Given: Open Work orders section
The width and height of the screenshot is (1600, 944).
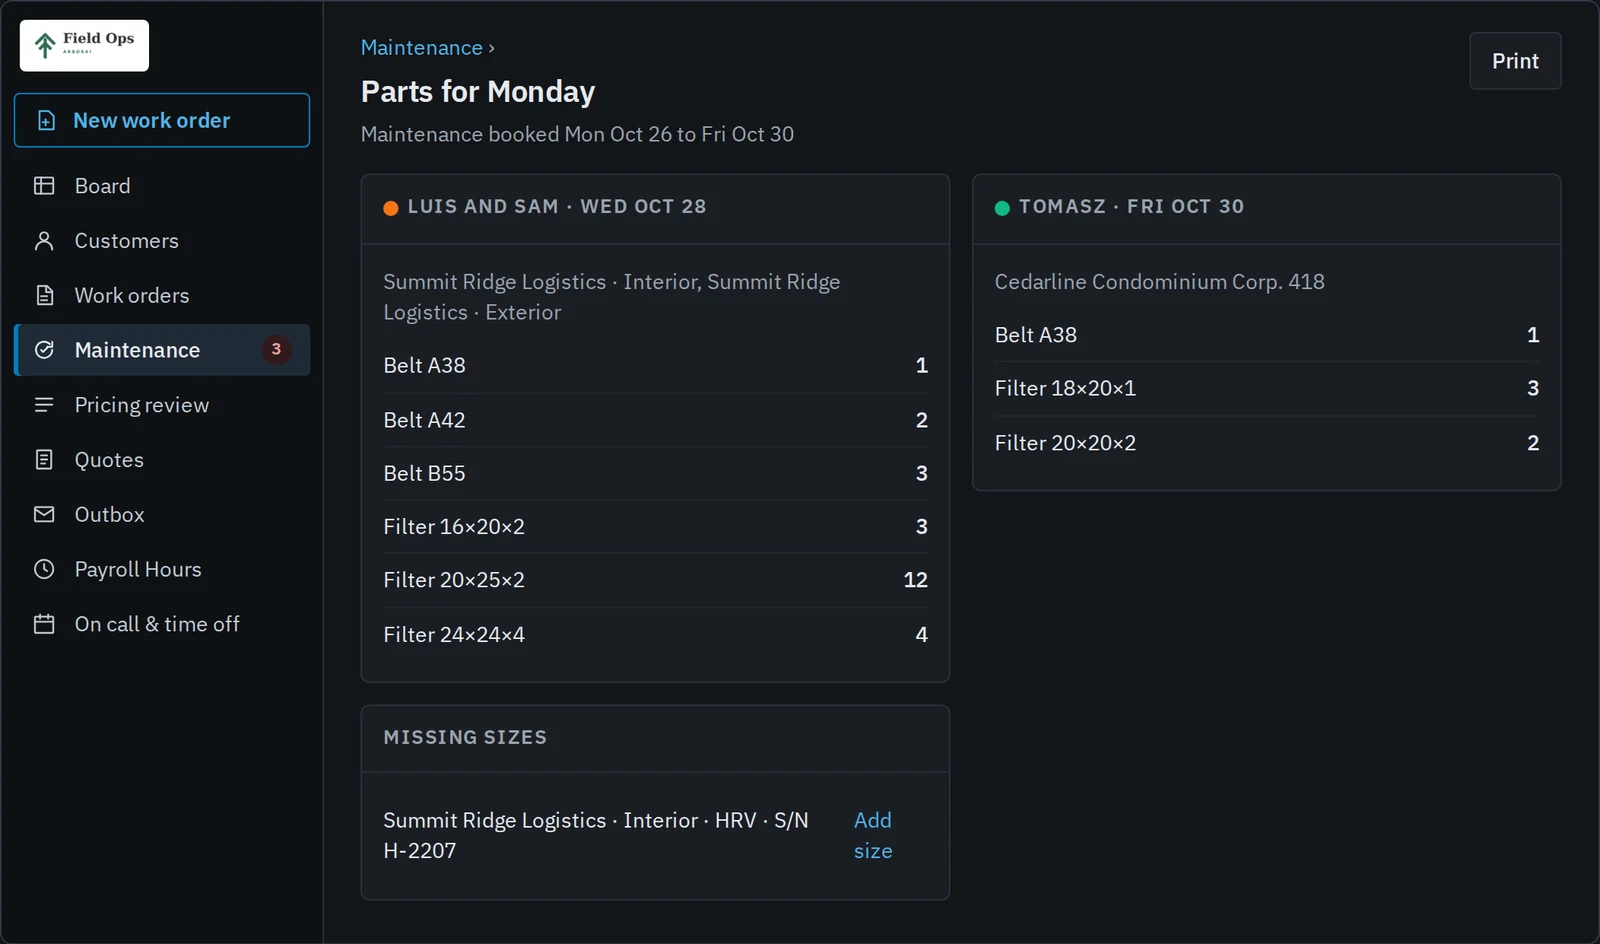Looking at the screenshot, I should tap(162, 295).
